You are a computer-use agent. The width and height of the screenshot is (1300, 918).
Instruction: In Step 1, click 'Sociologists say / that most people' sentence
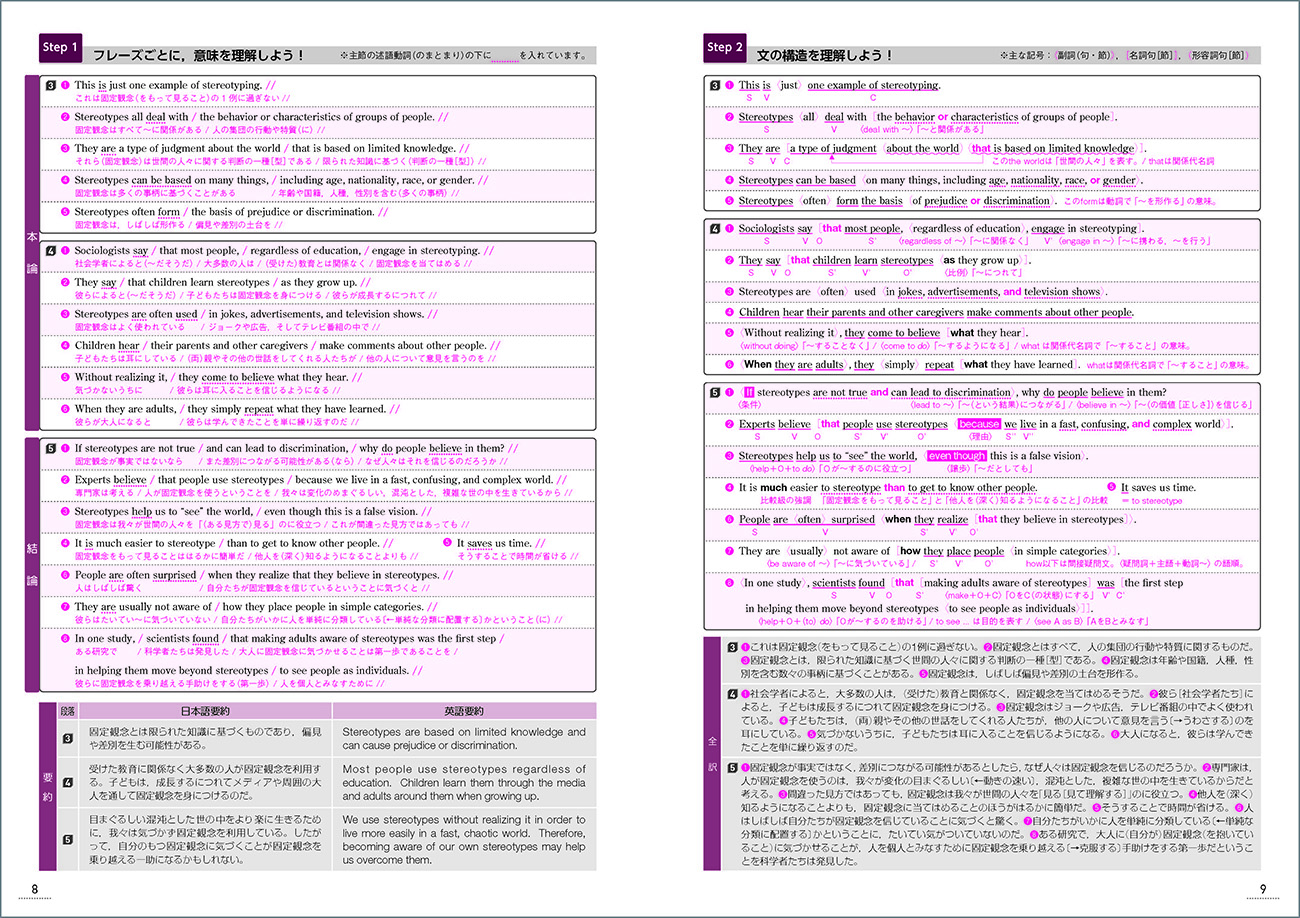[x=284, y=251]
